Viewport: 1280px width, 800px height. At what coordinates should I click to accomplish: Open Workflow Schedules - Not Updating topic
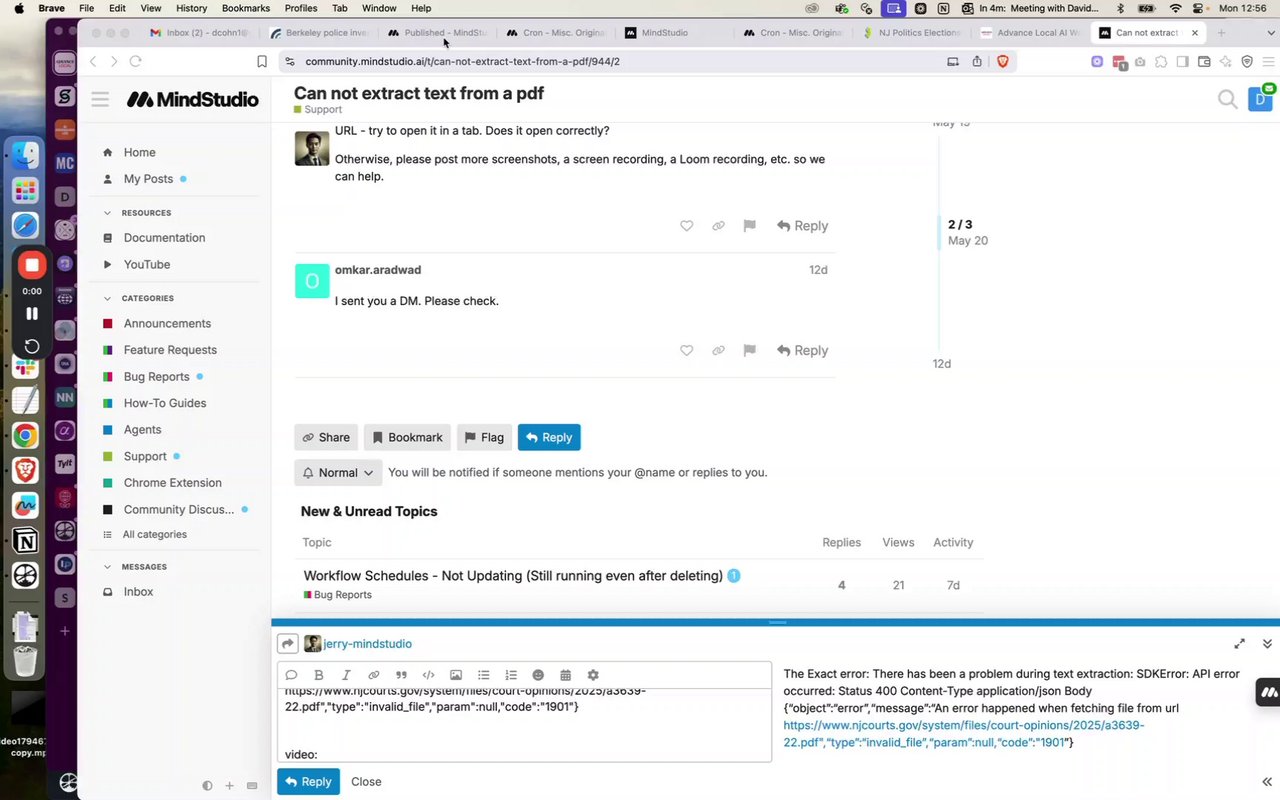[513, 576]
